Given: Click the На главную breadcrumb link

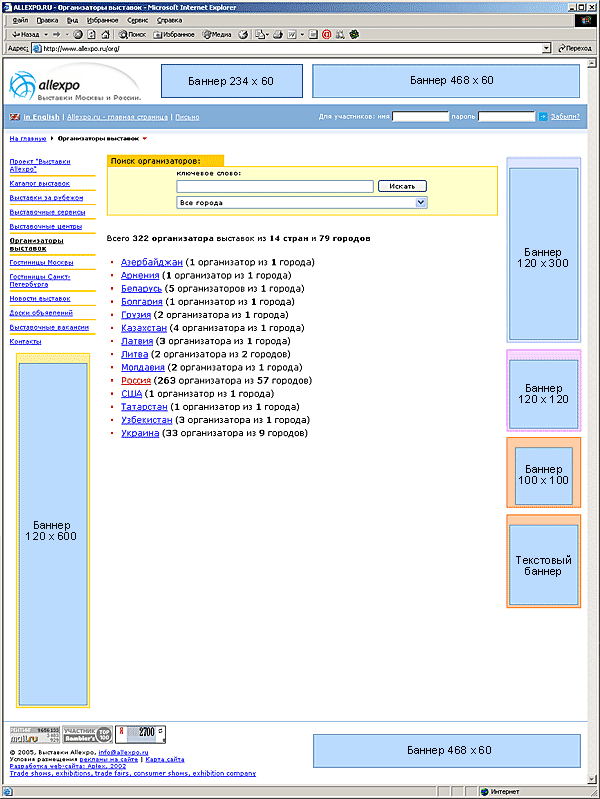Looking at the screenshot, I should pos(28,139).
